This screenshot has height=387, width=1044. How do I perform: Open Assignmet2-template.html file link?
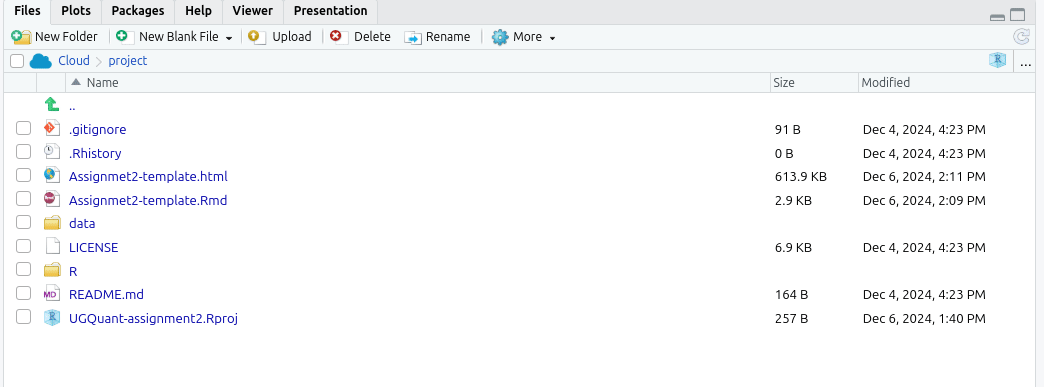pos(148,177)
